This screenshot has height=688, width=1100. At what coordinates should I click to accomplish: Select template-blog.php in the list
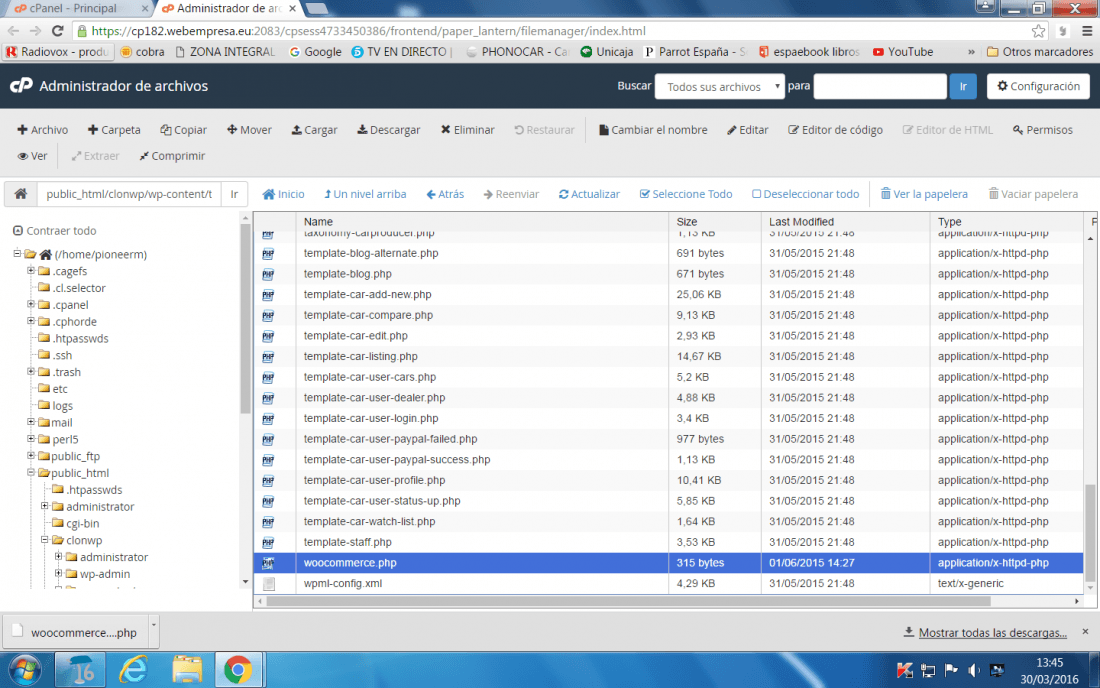click(x=347, y=274)
